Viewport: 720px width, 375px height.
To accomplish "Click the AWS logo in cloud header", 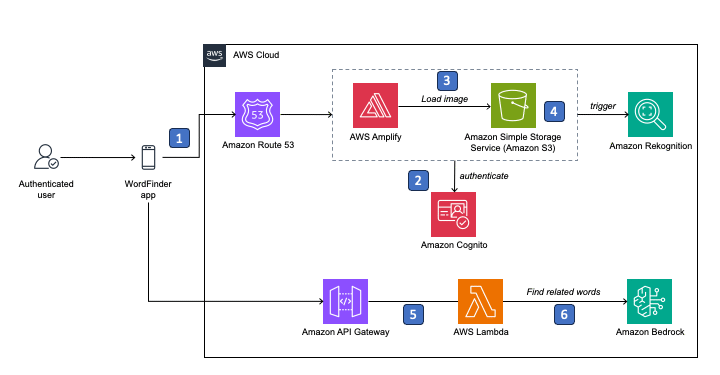I will pyautogui.click(x=214, y=56).
